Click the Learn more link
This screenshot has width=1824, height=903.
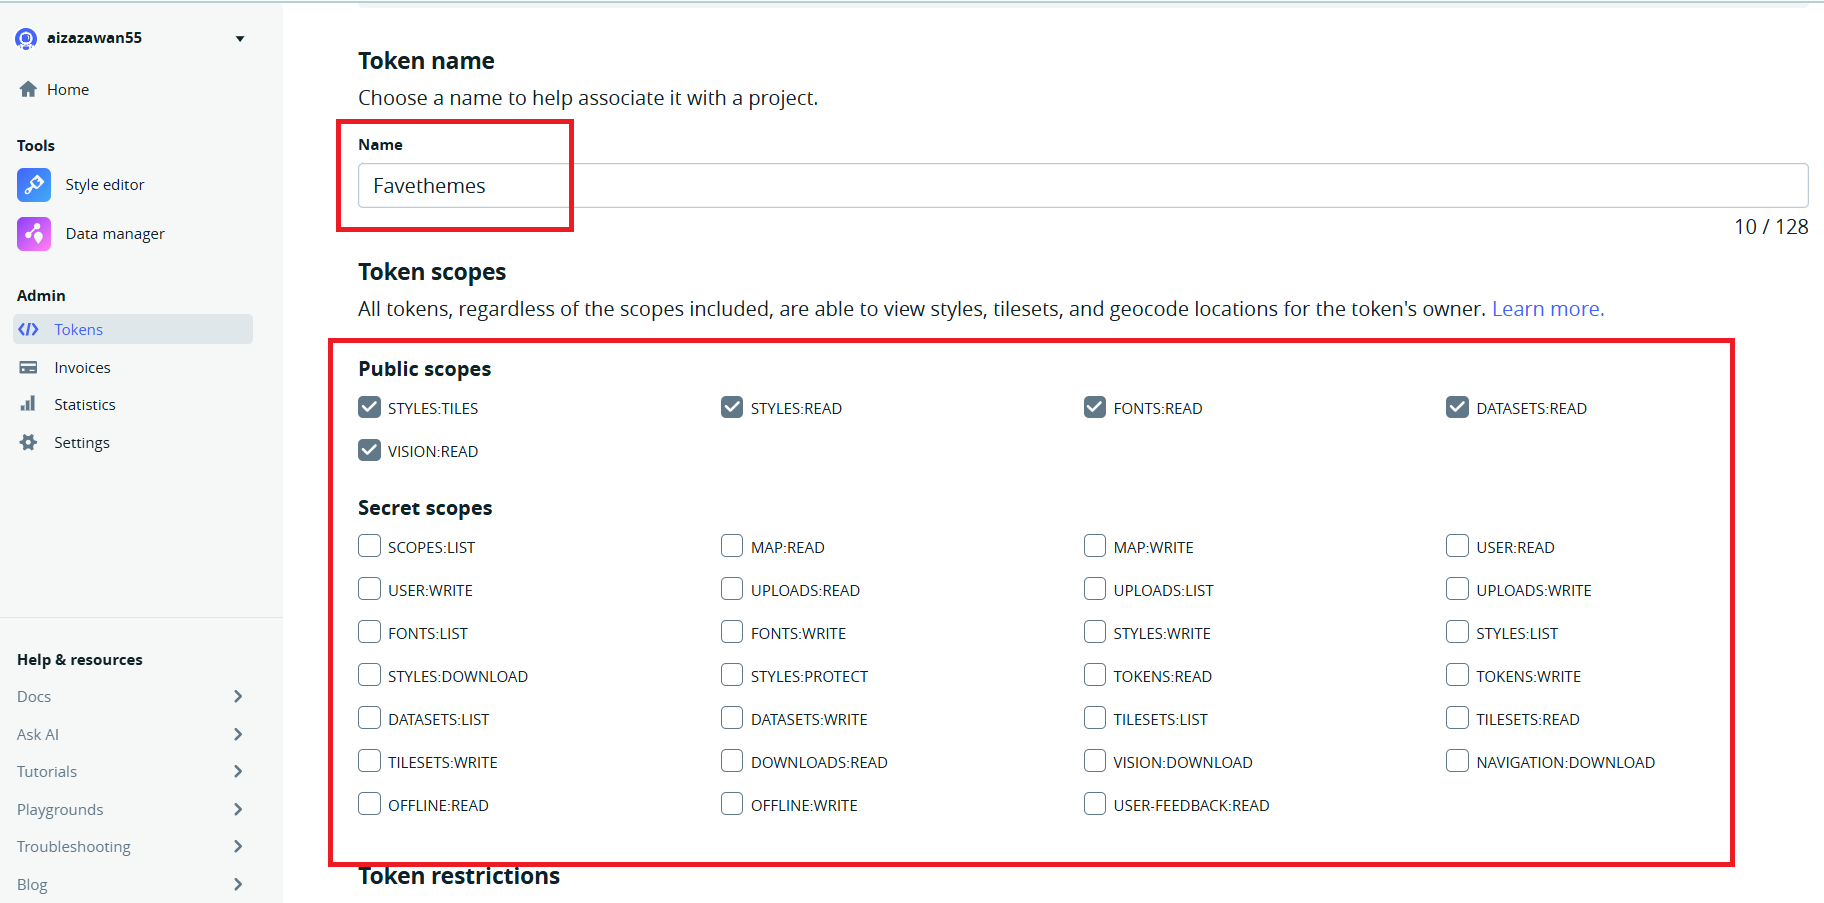(1547, 308)
